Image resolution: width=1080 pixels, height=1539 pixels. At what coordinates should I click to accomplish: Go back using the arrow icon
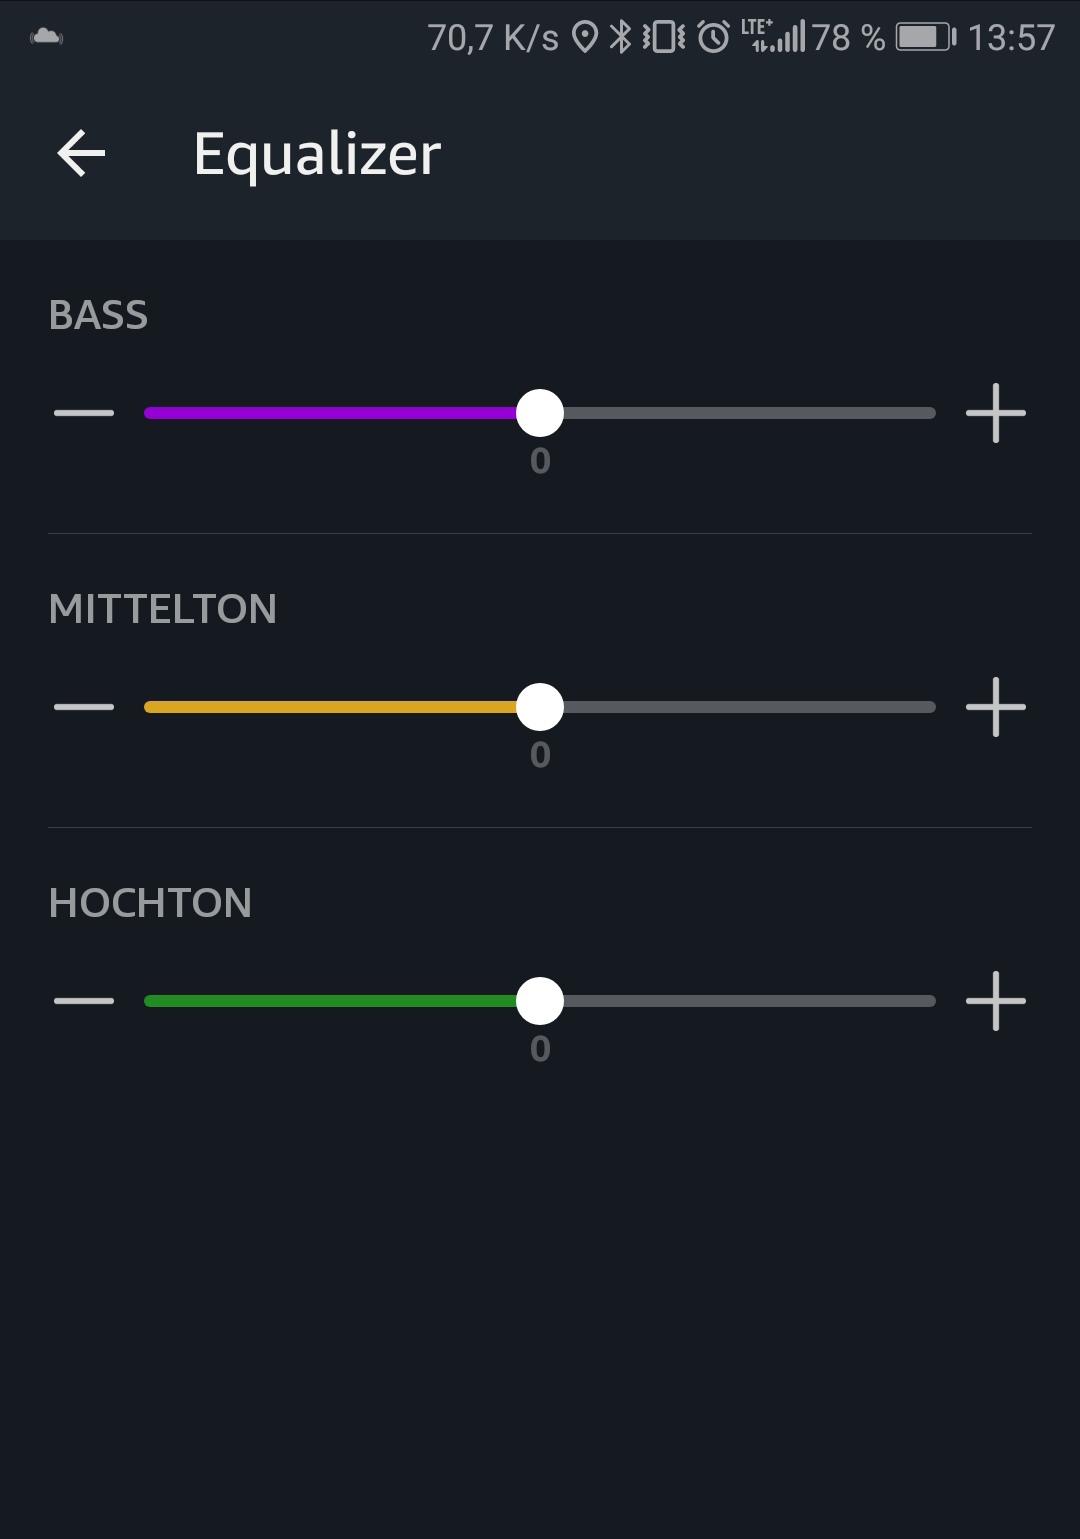(81, 154)
